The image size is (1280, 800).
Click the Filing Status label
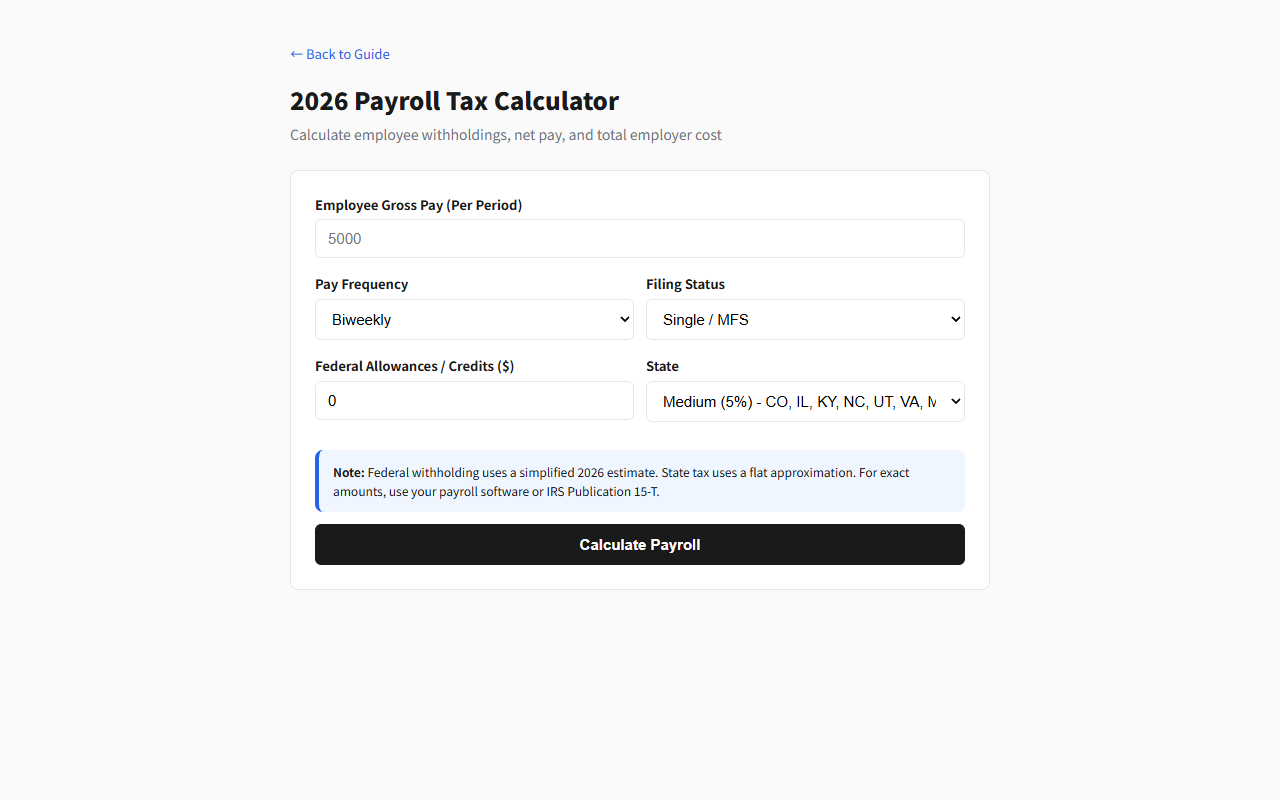click(685, 284)
